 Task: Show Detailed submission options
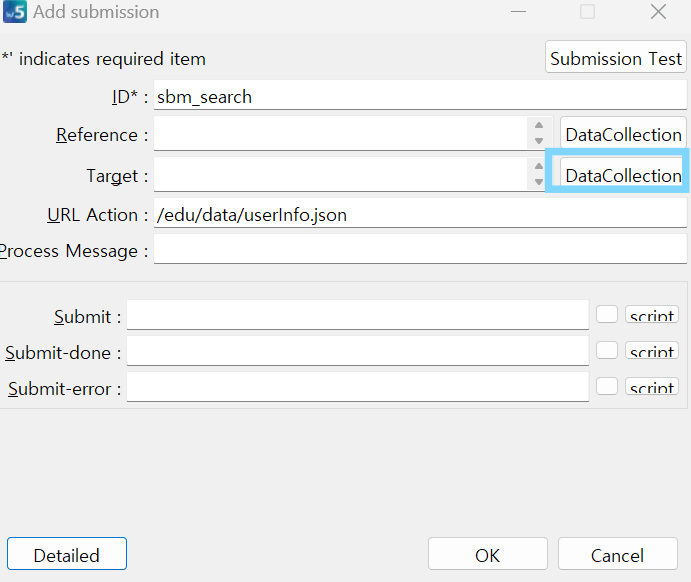click(x=67, y=554)
